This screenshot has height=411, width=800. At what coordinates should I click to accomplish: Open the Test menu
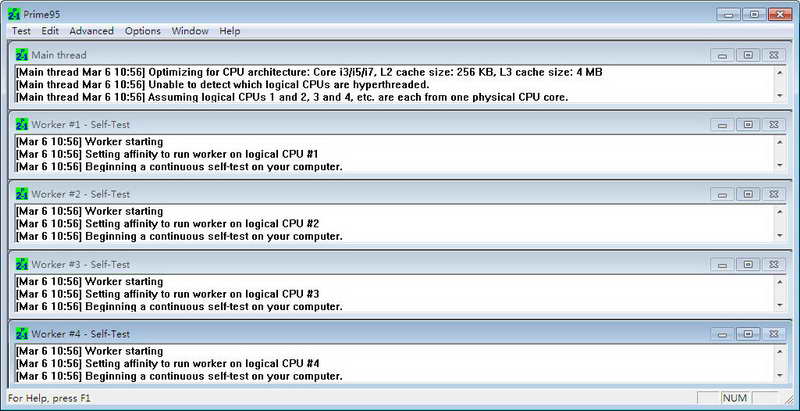tap(21, 31)
